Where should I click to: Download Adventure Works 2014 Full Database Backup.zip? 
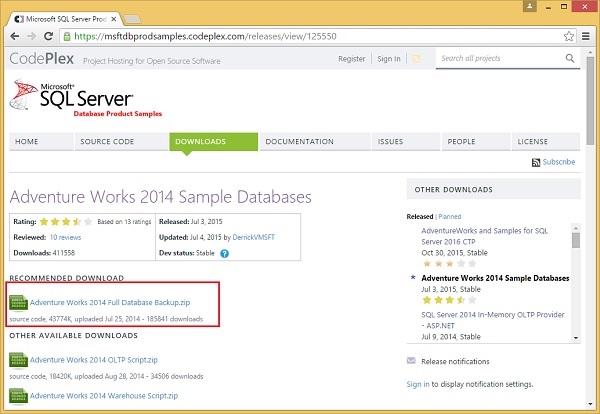(110, 302)
